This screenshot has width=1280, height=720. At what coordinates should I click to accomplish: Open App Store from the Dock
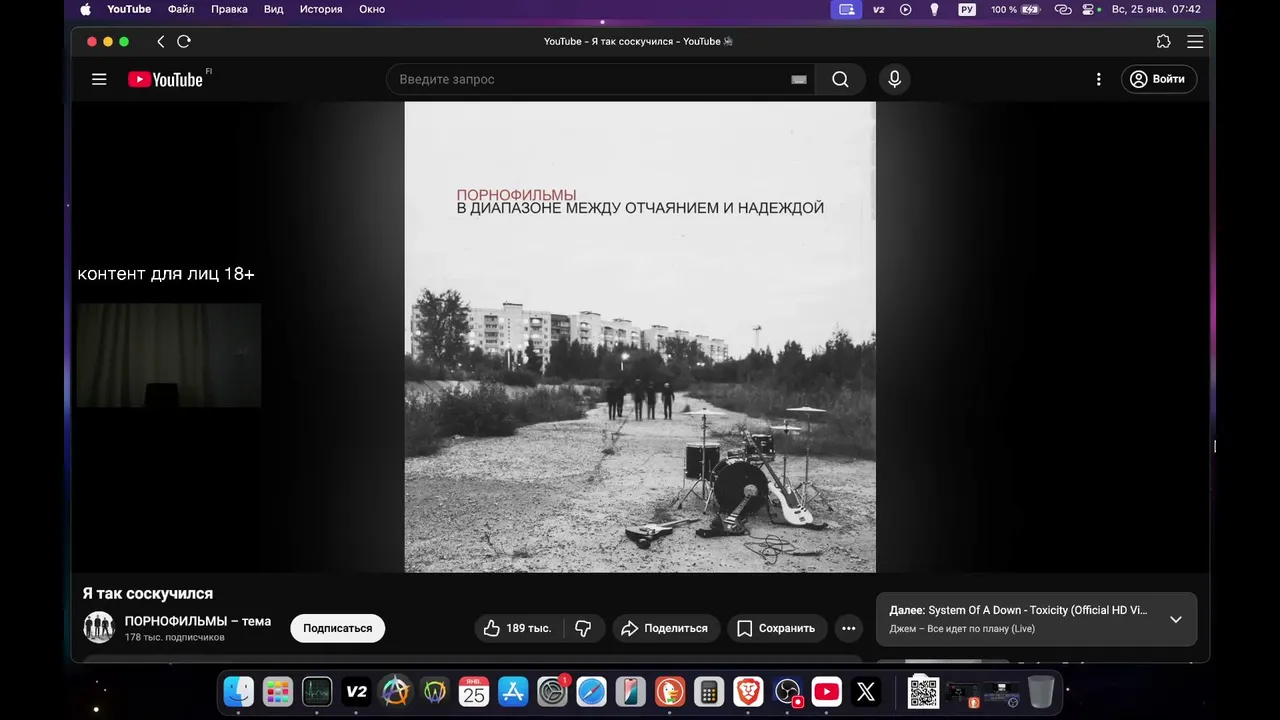tap(513, 691)
